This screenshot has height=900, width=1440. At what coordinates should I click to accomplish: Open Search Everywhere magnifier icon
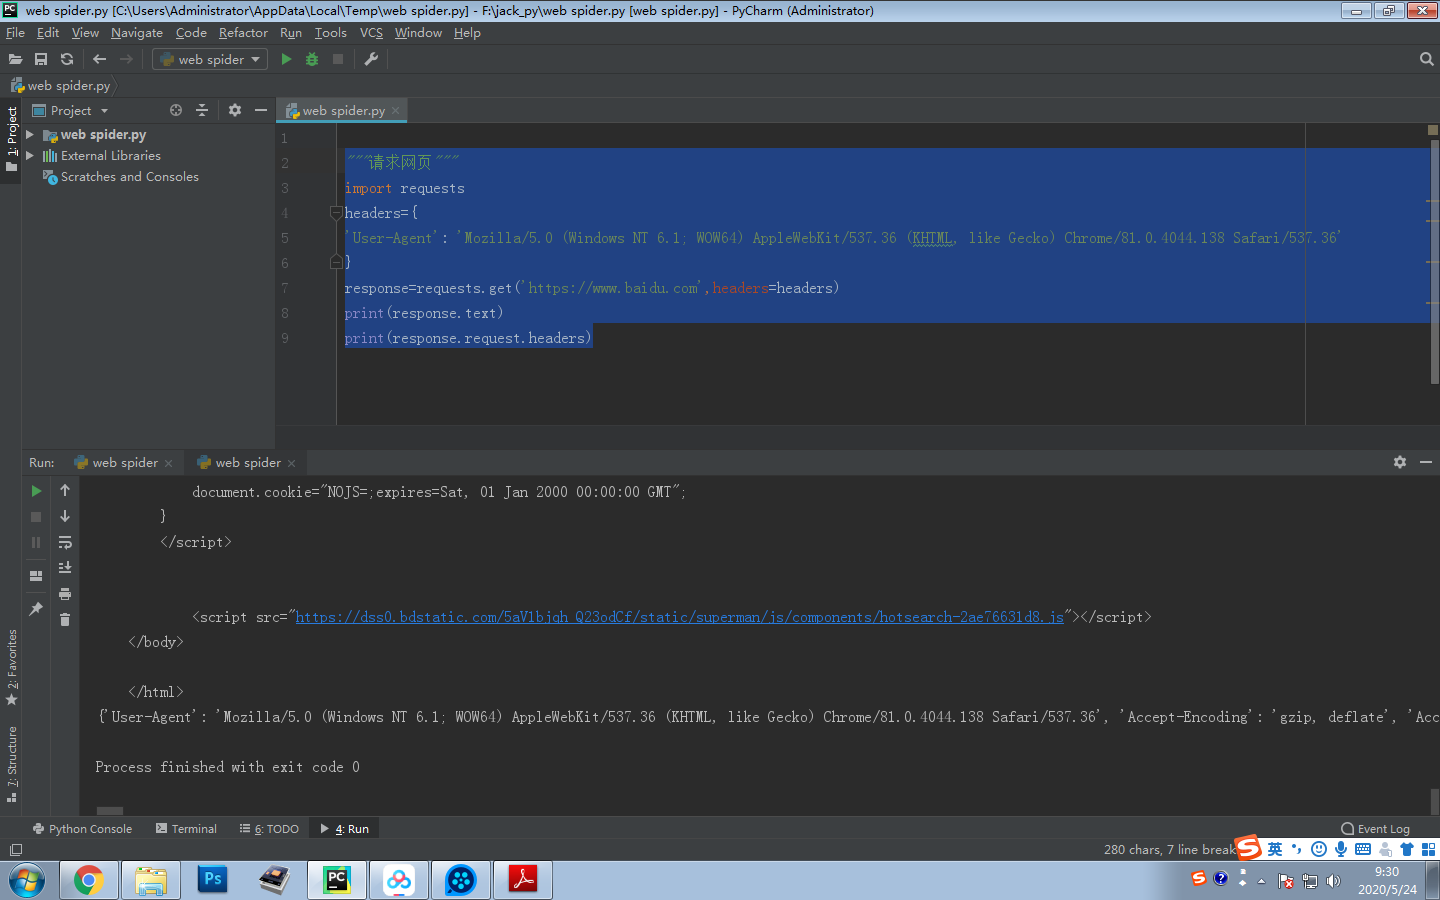1427,59
